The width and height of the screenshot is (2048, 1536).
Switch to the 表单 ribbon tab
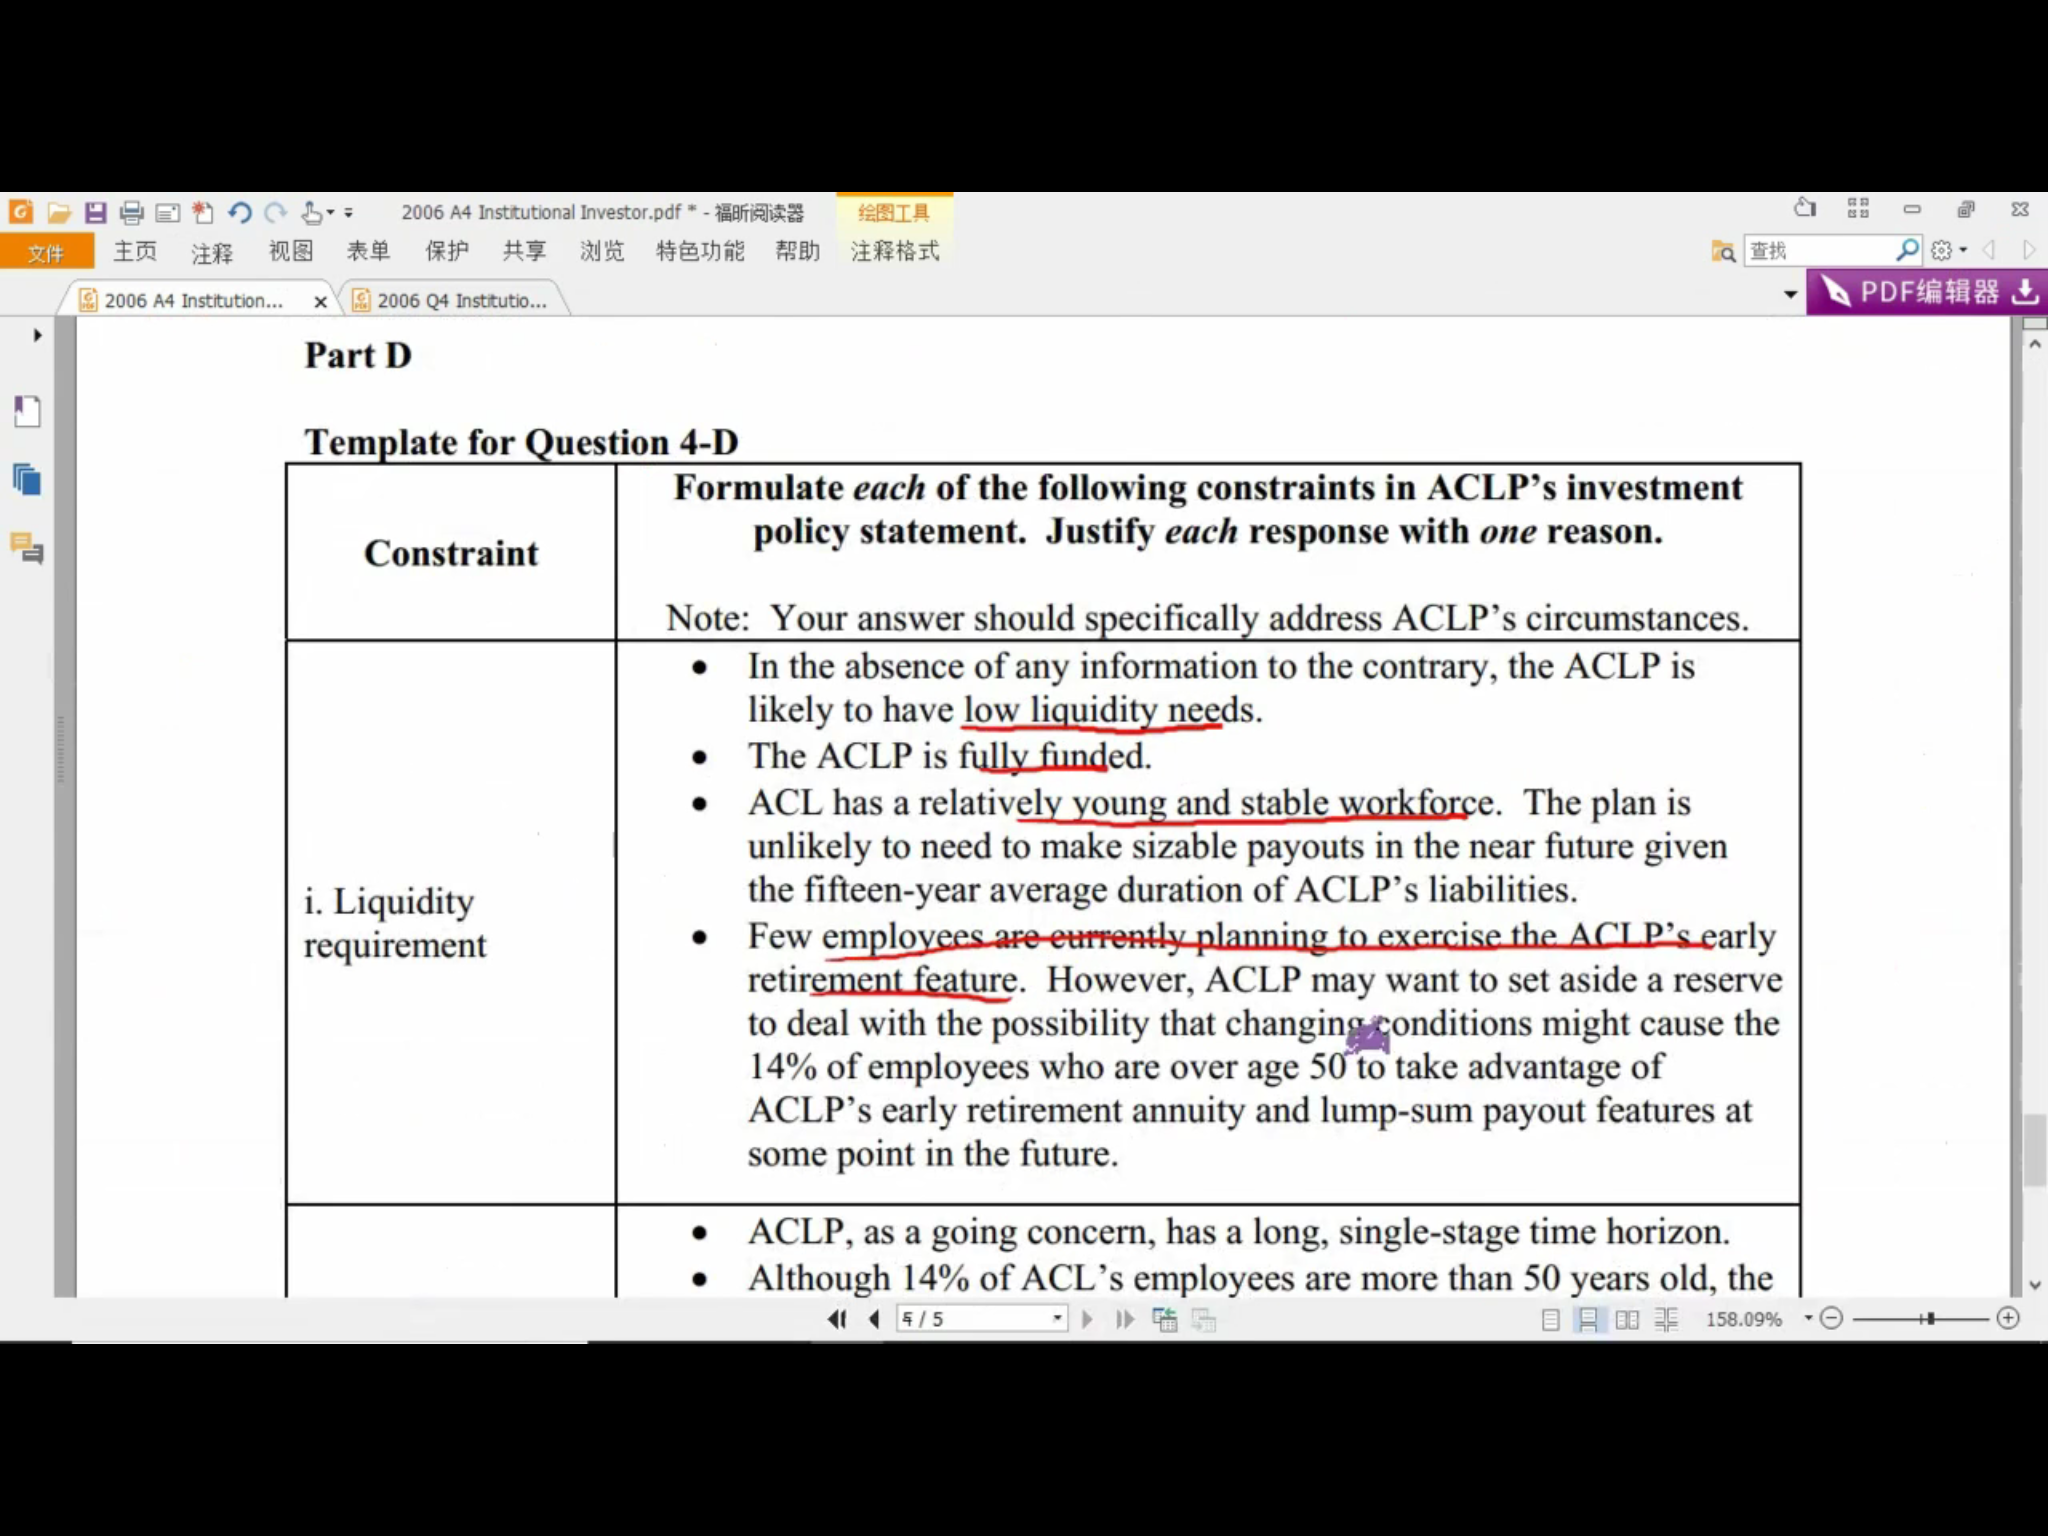click(x=368, y=251)
